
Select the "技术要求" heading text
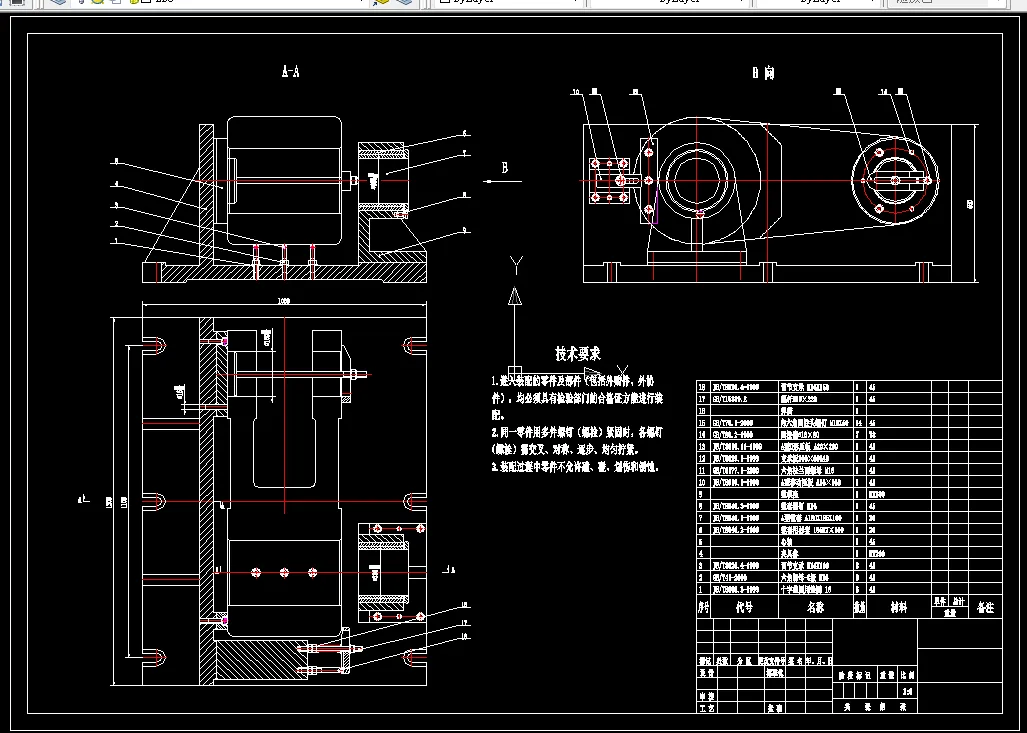(x=578, y=354)
